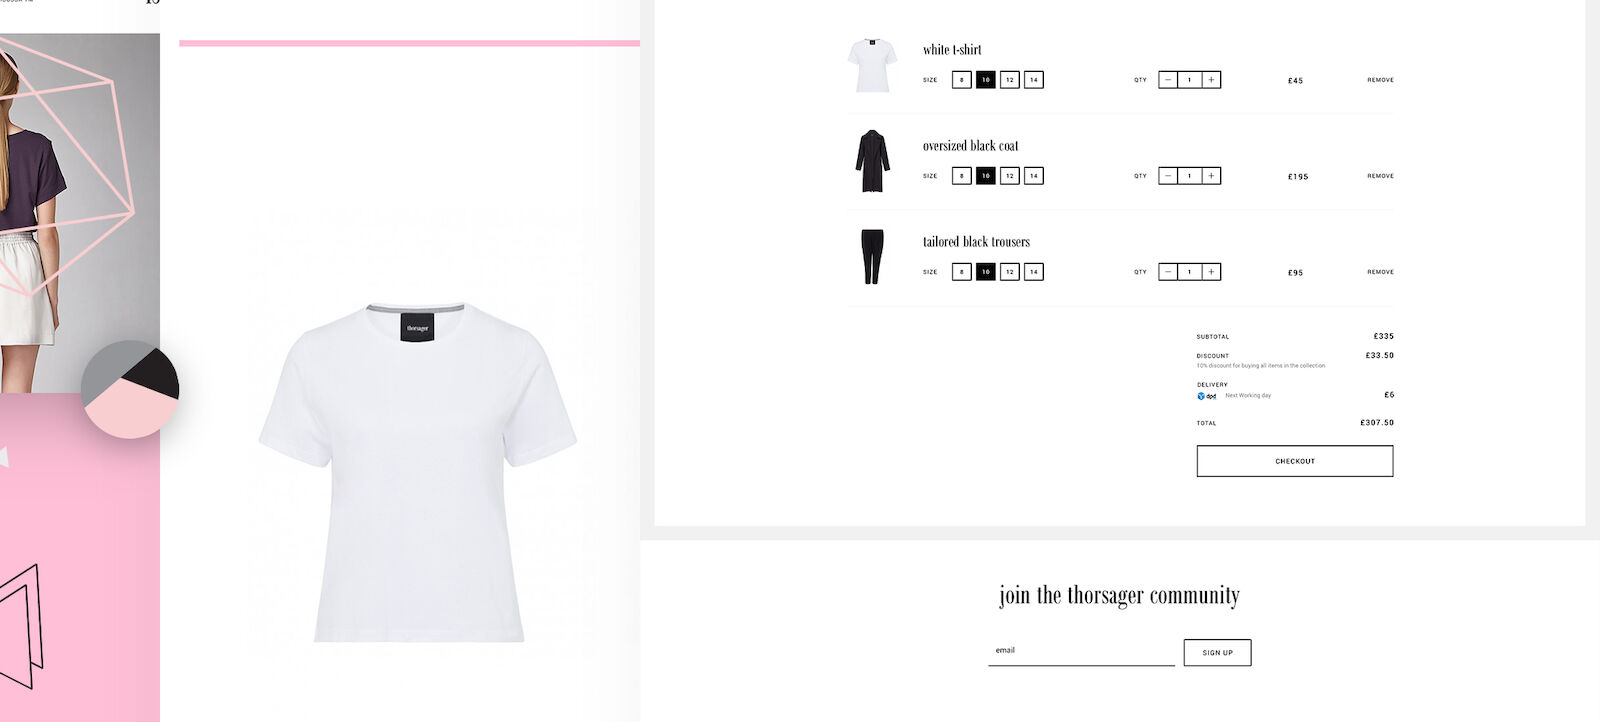Viewport: 1600px width, 722px height.
Task: Select size 14 for white t-shirt
Action: (1034, 80)
